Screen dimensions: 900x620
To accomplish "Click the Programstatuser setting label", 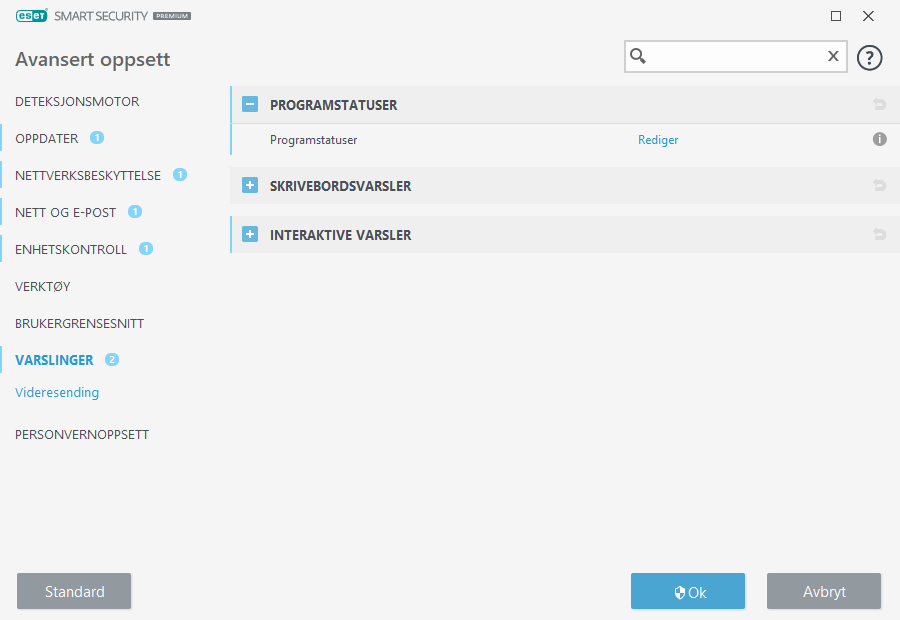I will 313,140.
